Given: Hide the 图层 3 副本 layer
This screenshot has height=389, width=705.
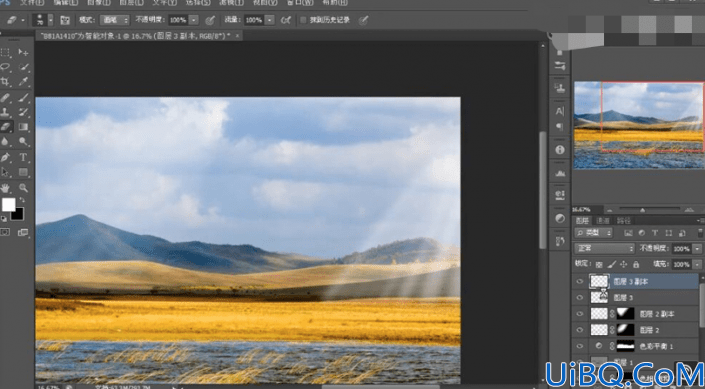Looking at the screenshot, I should pos(580,282).
